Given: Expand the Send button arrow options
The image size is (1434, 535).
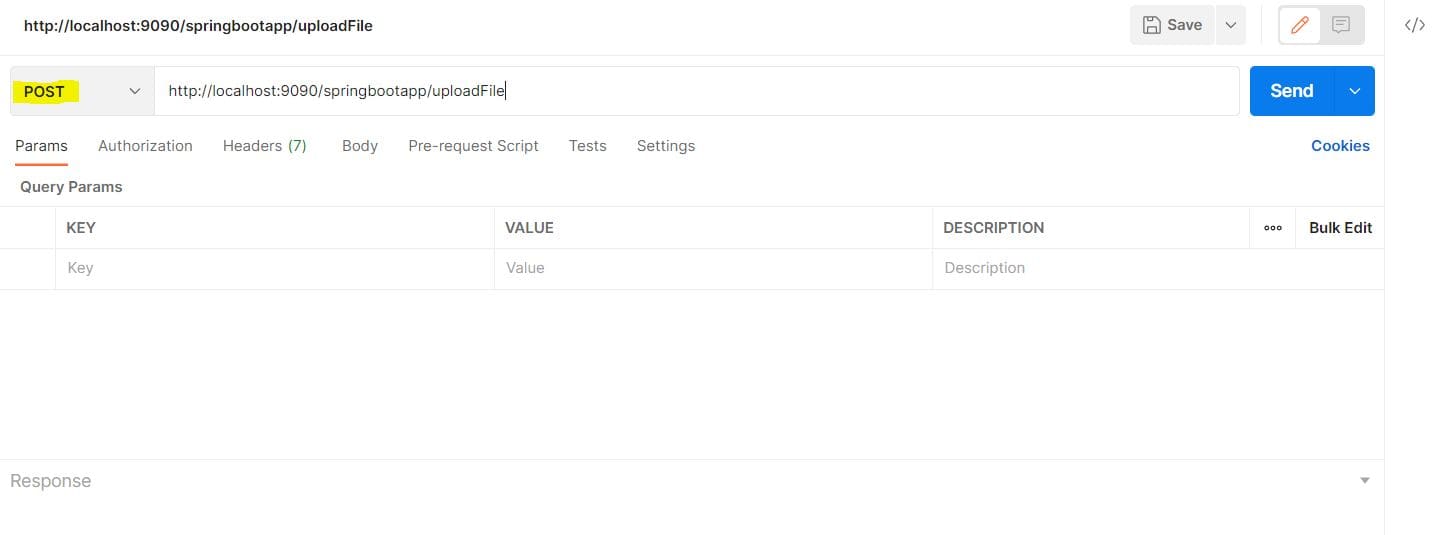Looking at the screenshot, I should tap(1355, 91).
